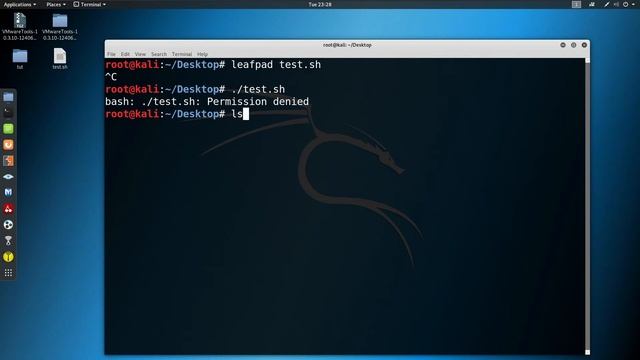
Task: Open the volume indicator in the top bar
Action: tap(616, 4)
